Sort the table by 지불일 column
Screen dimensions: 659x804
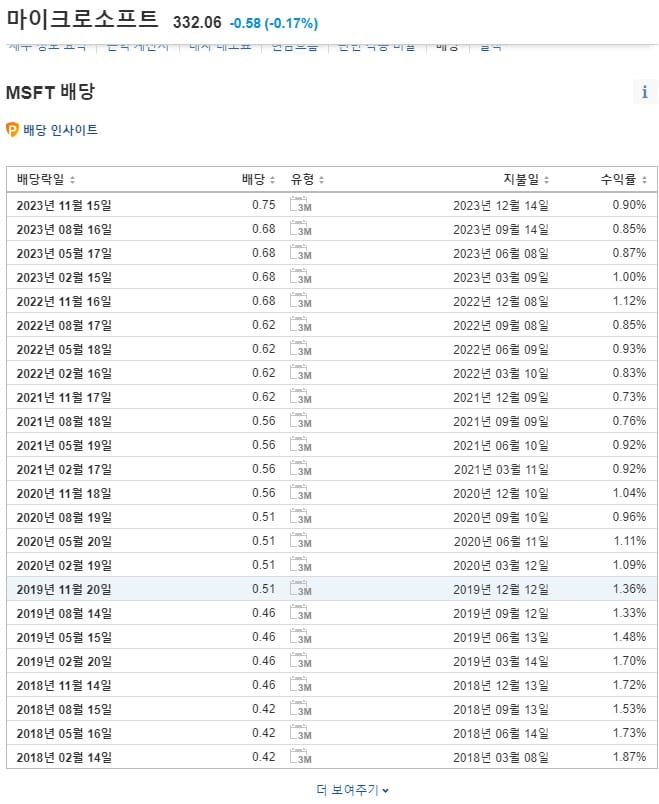click(526, 179)
